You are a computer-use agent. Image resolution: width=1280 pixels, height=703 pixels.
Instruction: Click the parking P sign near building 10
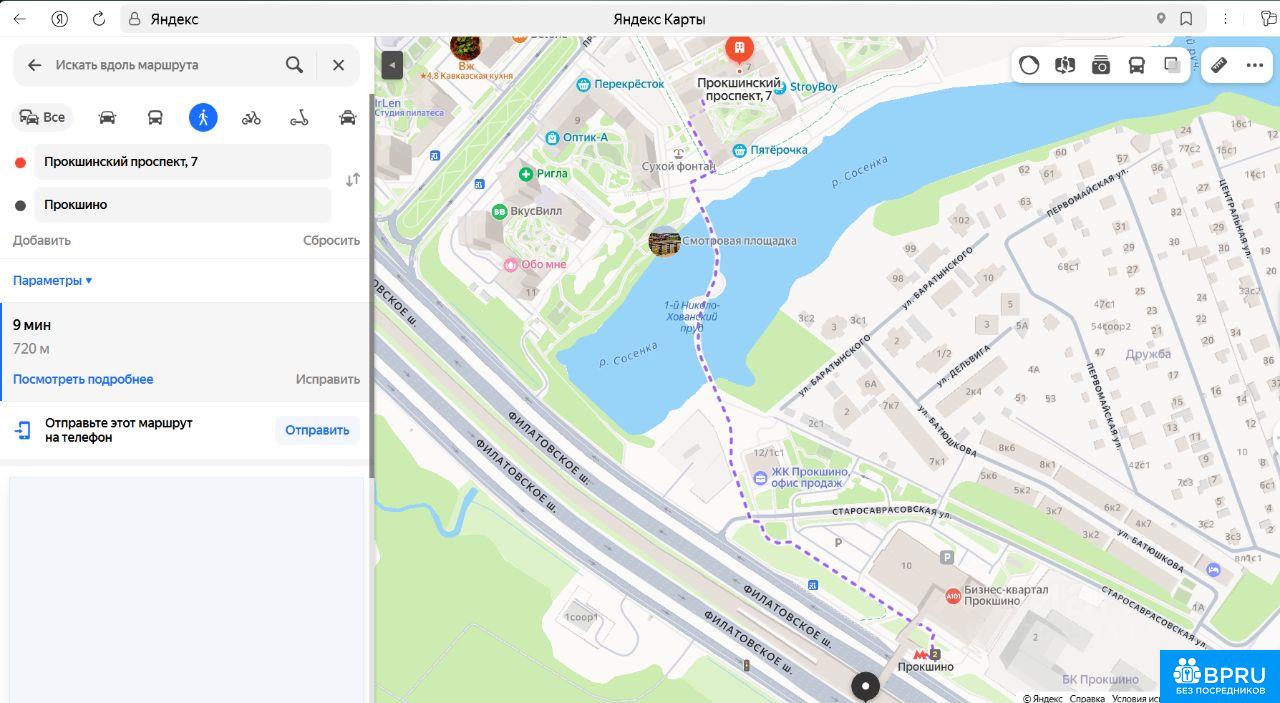pyautogui.click(x=947, y=558)
